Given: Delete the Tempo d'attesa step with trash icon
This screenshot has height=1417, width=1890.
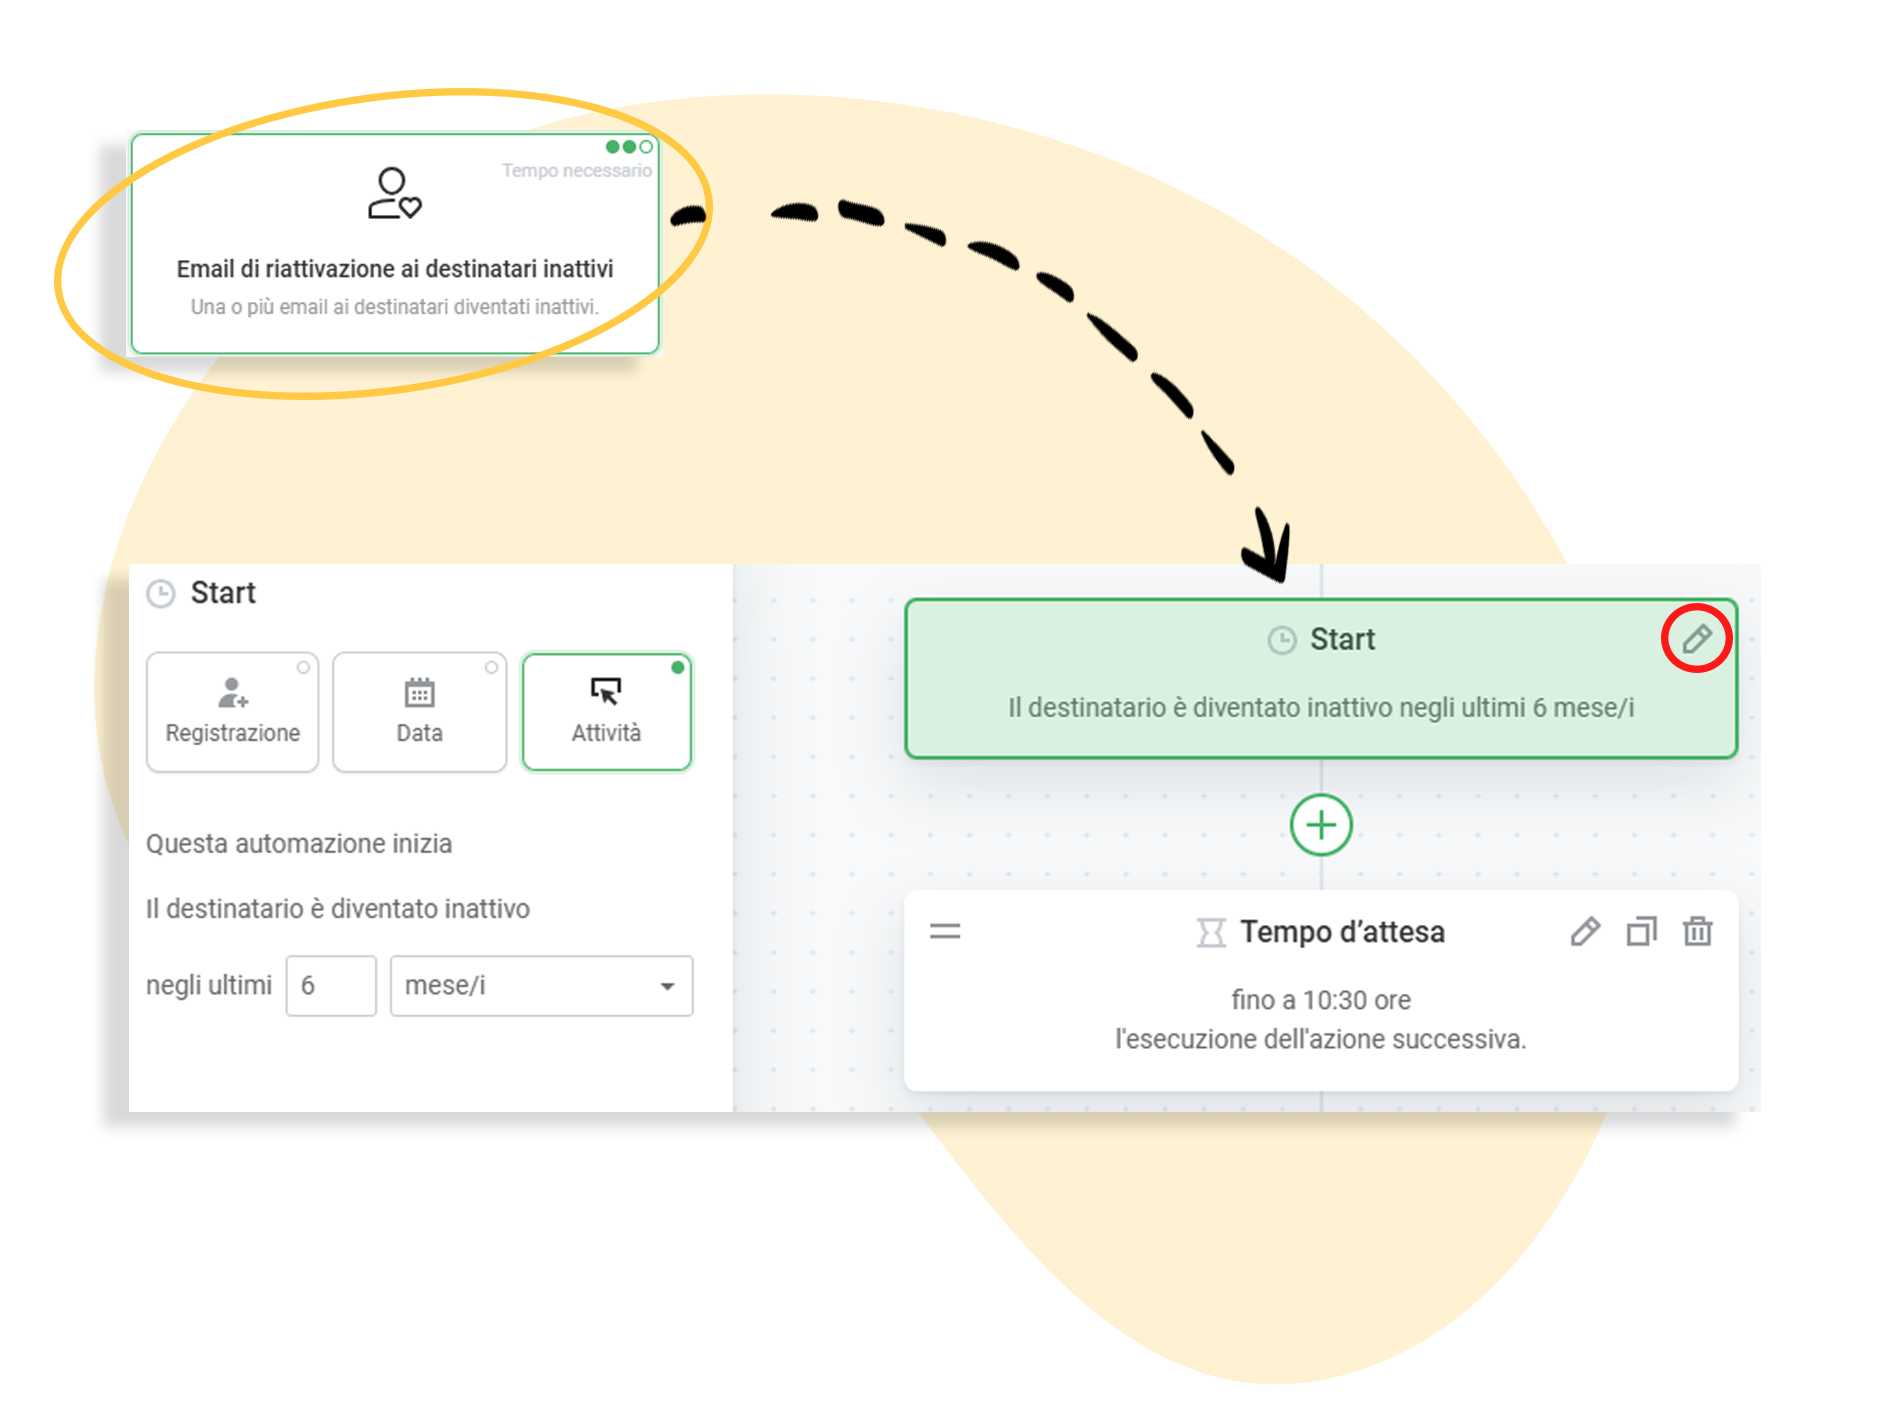Looking at the screenshot, I should [x=1697, y=932].
